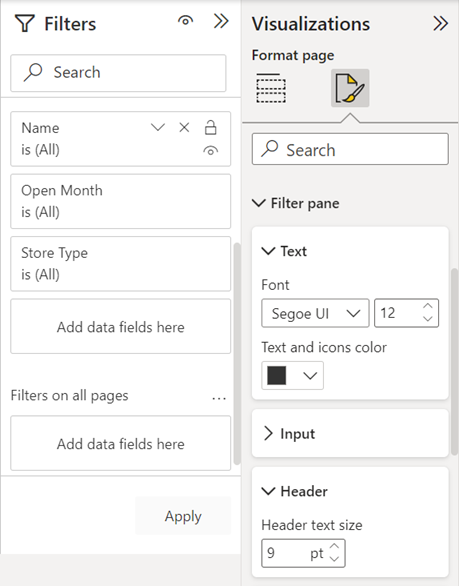The image size is (459, 586).
Task: Collapse the Visualizations pane with double chevron
Action: (440, 24)
